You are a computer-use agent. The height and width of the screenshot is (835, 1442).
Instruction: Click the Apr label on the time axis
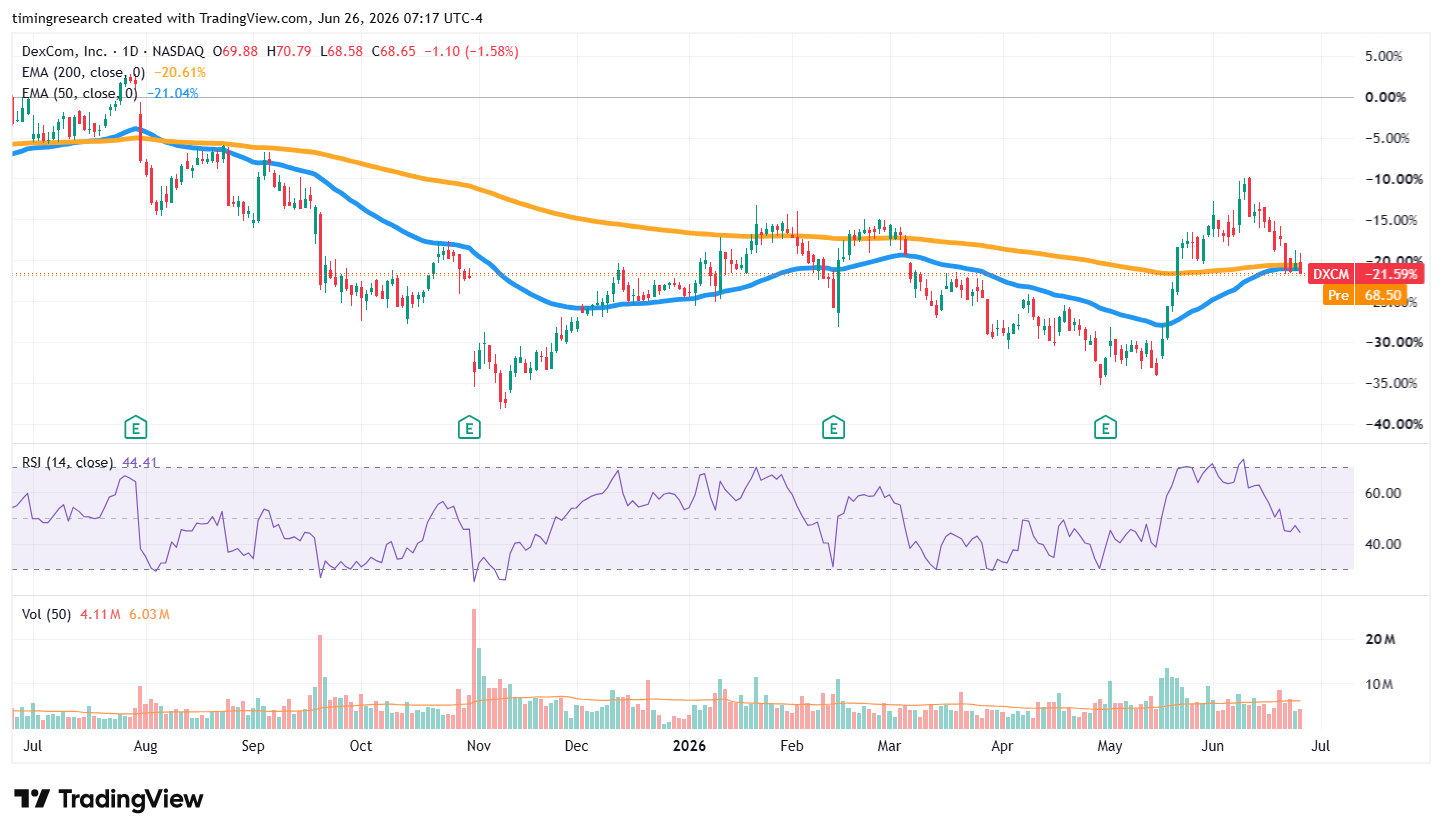(1001, 746)
